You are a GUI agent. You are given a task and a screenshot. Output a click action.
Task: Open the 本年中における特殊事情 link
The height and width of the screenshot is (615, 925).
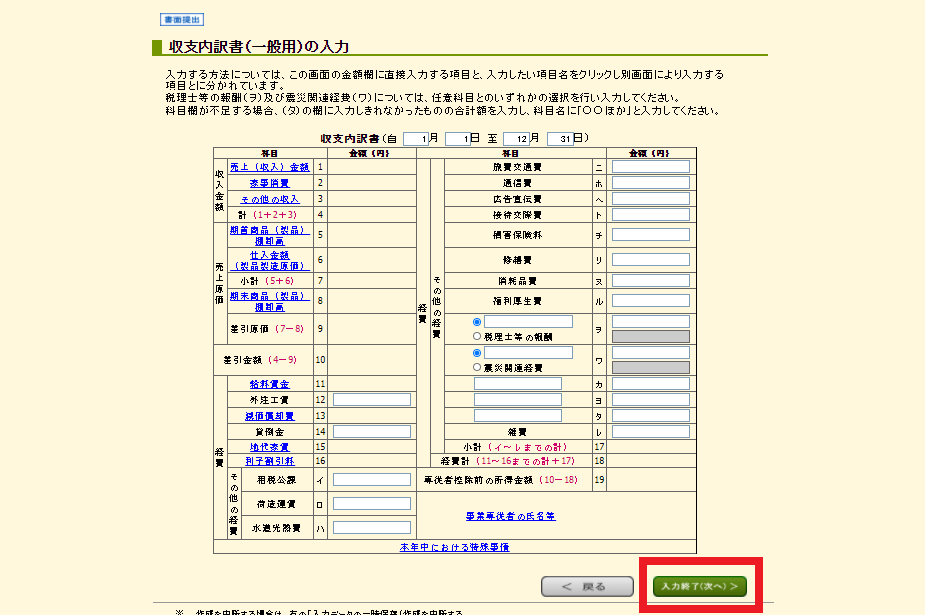pyautogui.click(x=454, y=547)
